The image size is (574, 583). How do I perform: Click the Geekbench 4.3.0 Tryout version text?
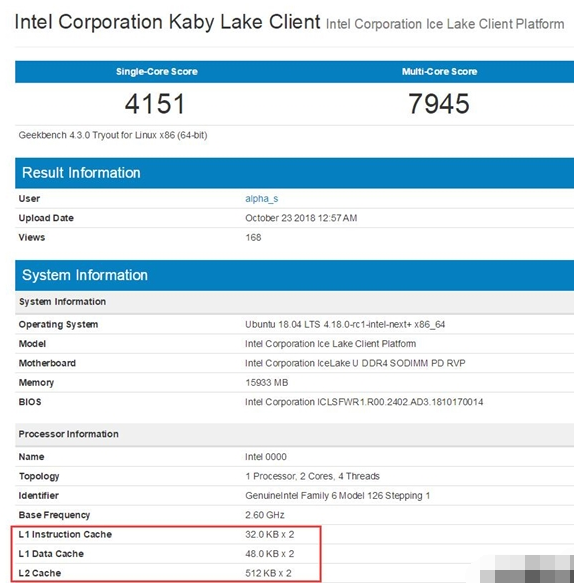point(113,135)
